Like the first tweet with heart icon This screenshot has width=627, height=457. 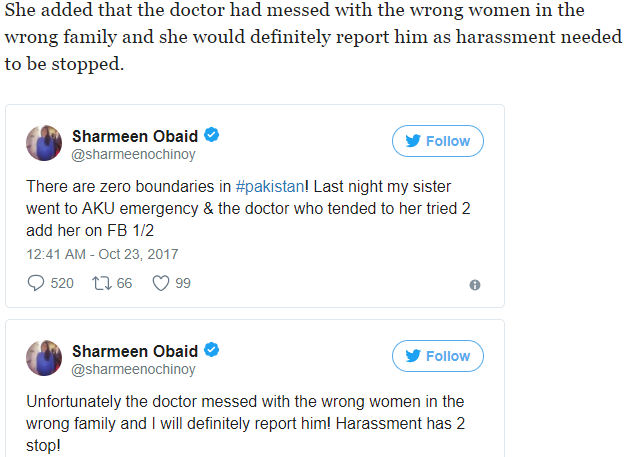point(160,283)
